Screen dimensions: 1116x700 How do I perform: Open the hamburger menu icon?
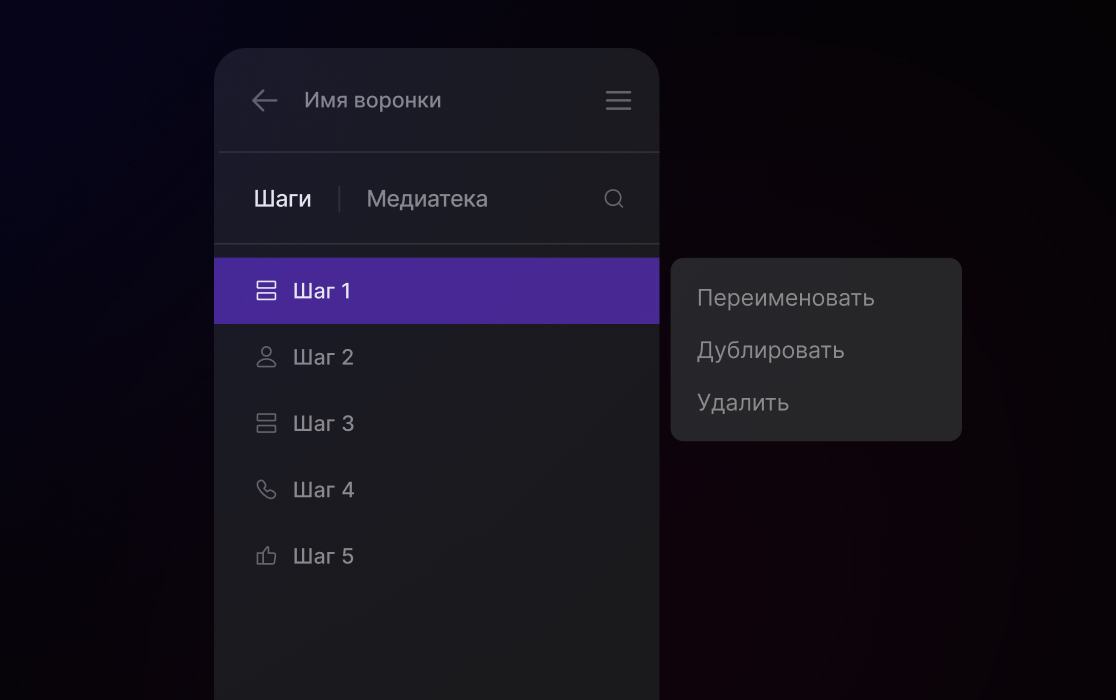tap(618, 100)
